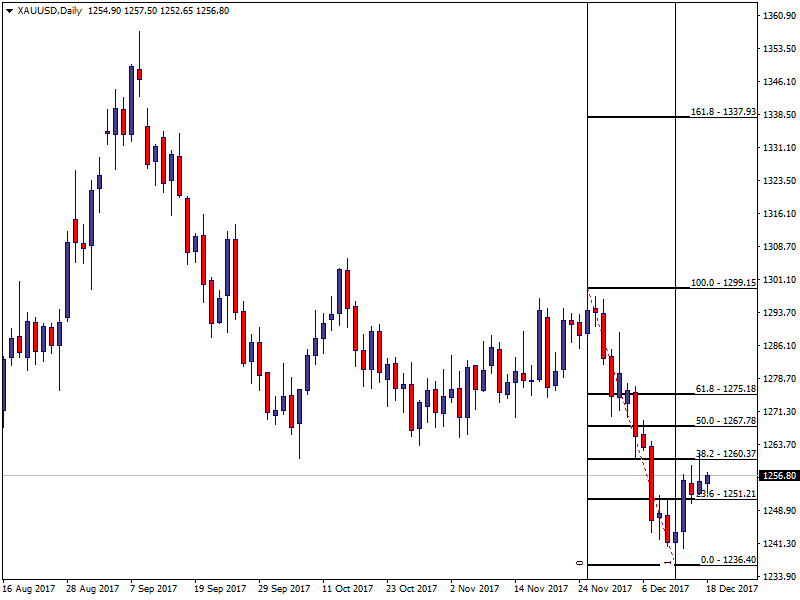The image size is (800, 600).
Task: Click the 1308.70 value on price scale
Action: 779,246
